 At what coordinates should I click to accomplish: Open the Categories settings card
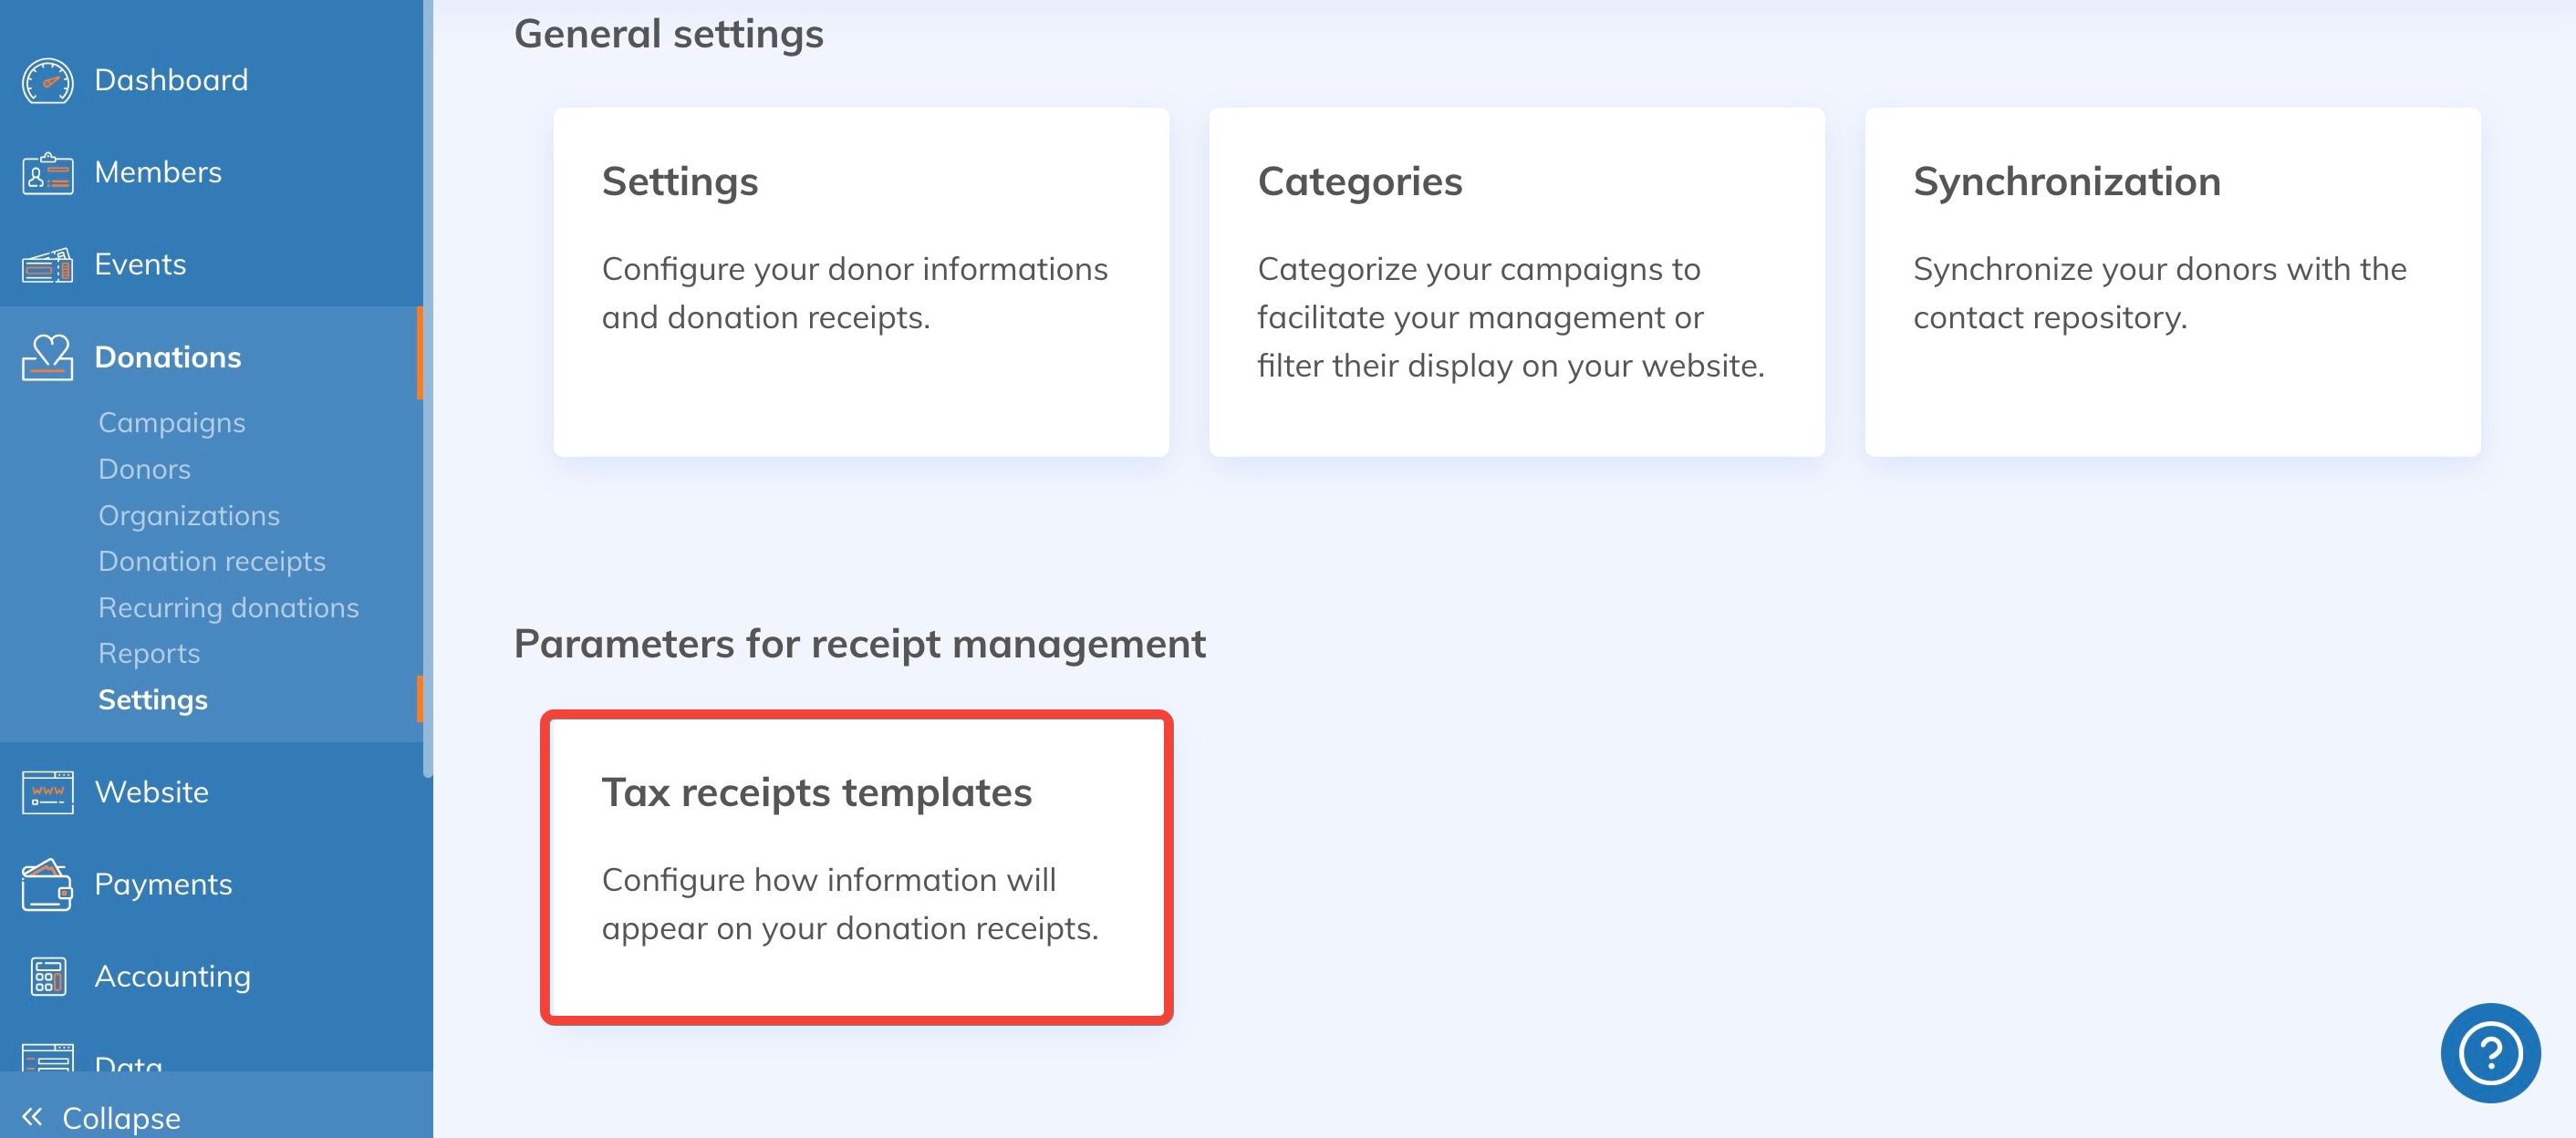pyautogui.click(x=1516, y=282)
